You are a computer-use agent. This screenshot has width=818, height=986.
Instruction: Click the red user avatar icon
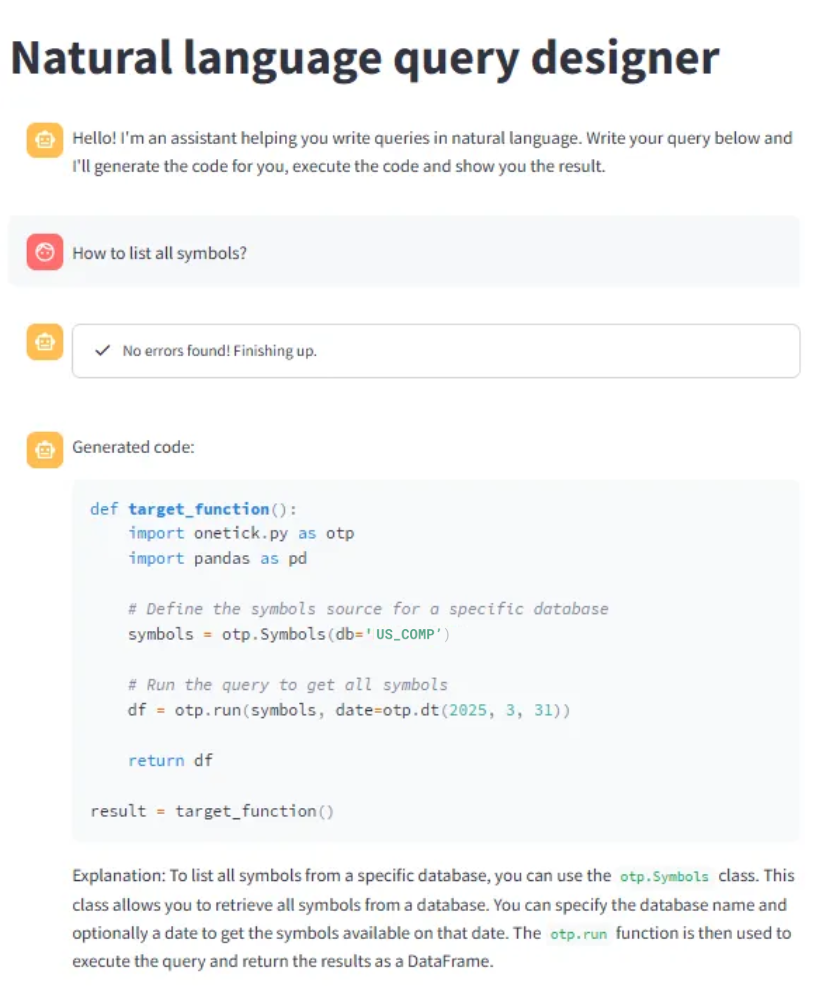(45, 252)
